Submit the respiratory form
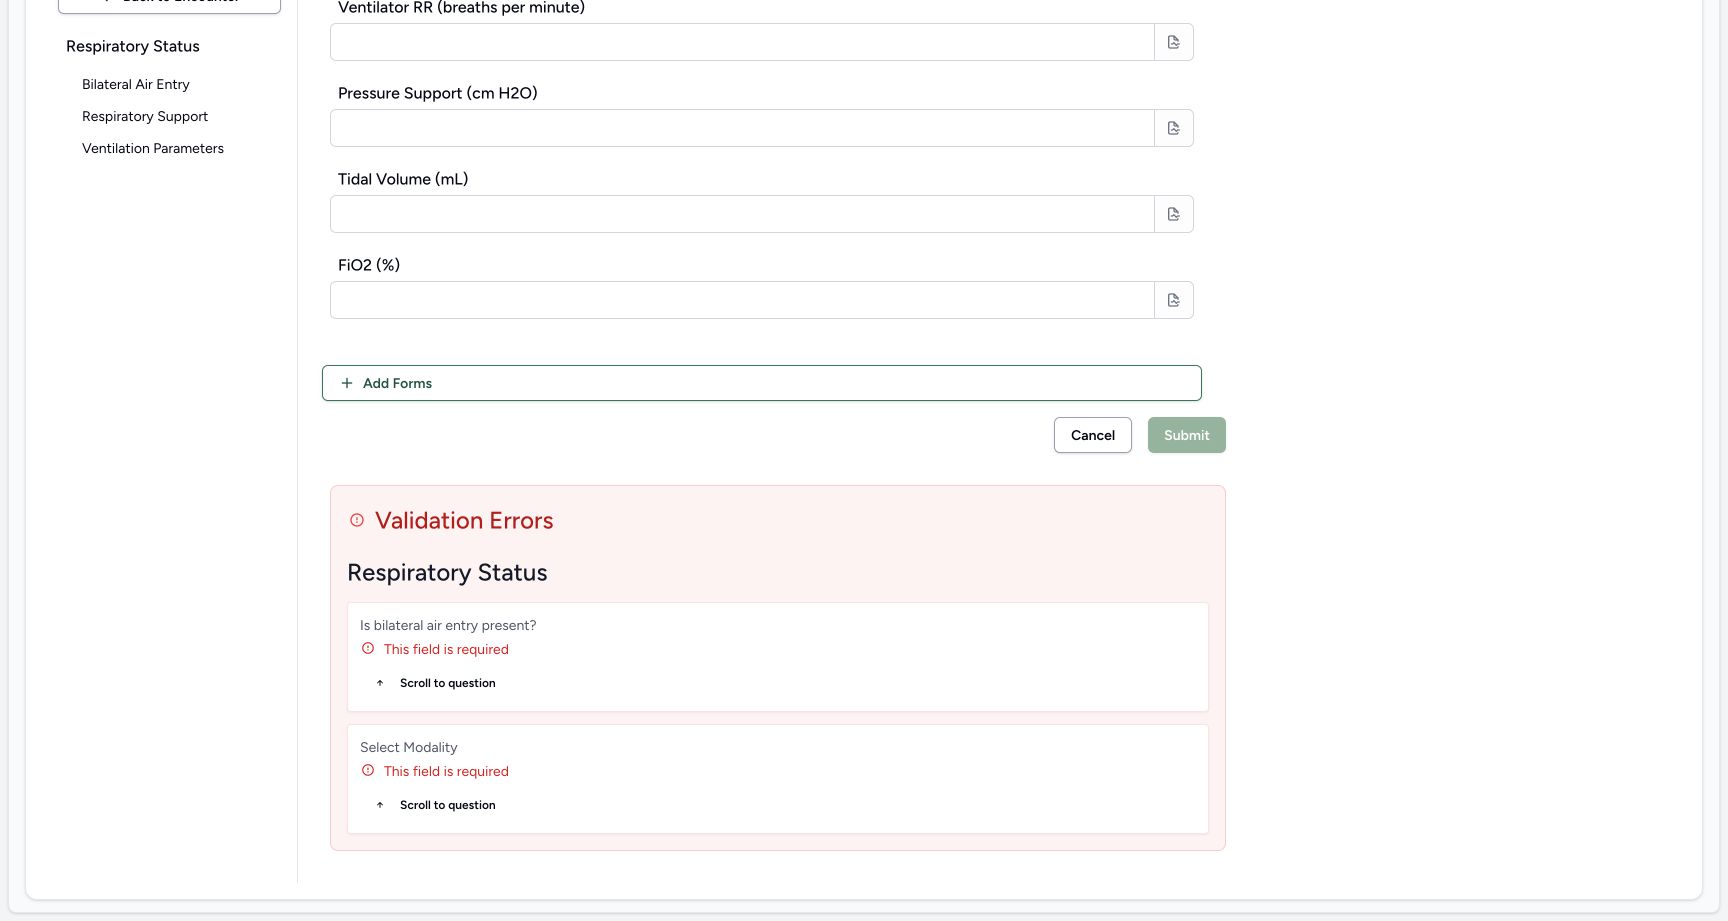The height and width of the screenshot is (921, 1728). (x=1187, y=435)
